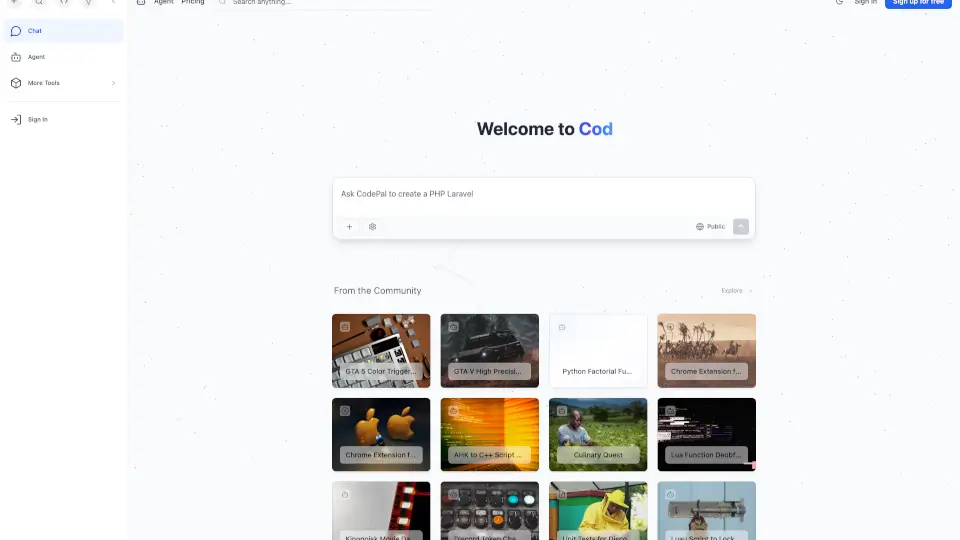960x540 pixels.
Task: Click the plus attachment icon in prompt box
Action: coord(349,227)
